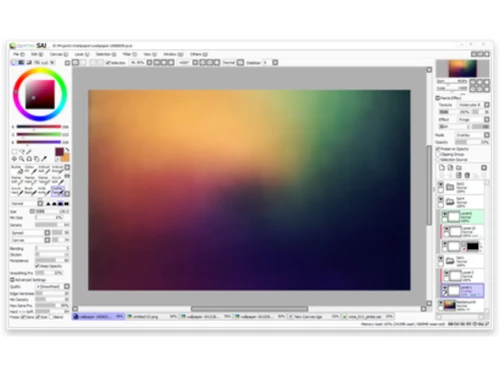Switch to the untitled-03.png tab
This screenshot has width=500, height=375.
coord(152,317)
